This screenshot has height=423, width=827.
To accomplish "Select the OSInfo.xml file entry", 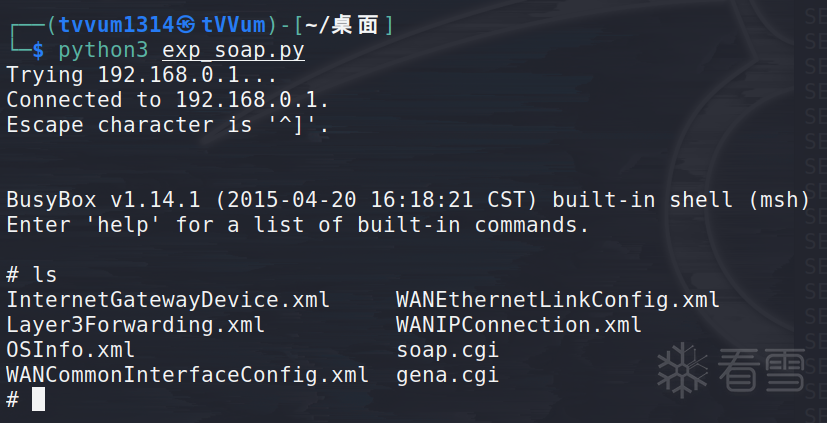I will point(71,350).
